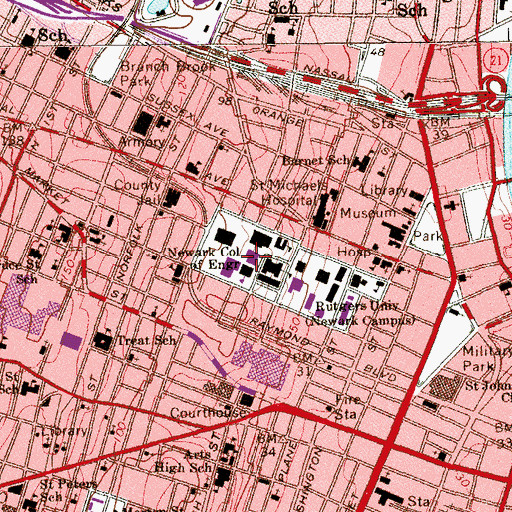Select the 'ORANGE' street label

[278, 116]
